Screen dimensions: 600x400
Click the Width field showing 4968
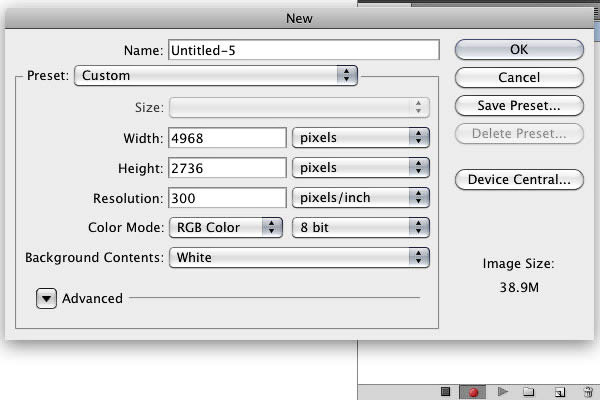tap(227, 138)
